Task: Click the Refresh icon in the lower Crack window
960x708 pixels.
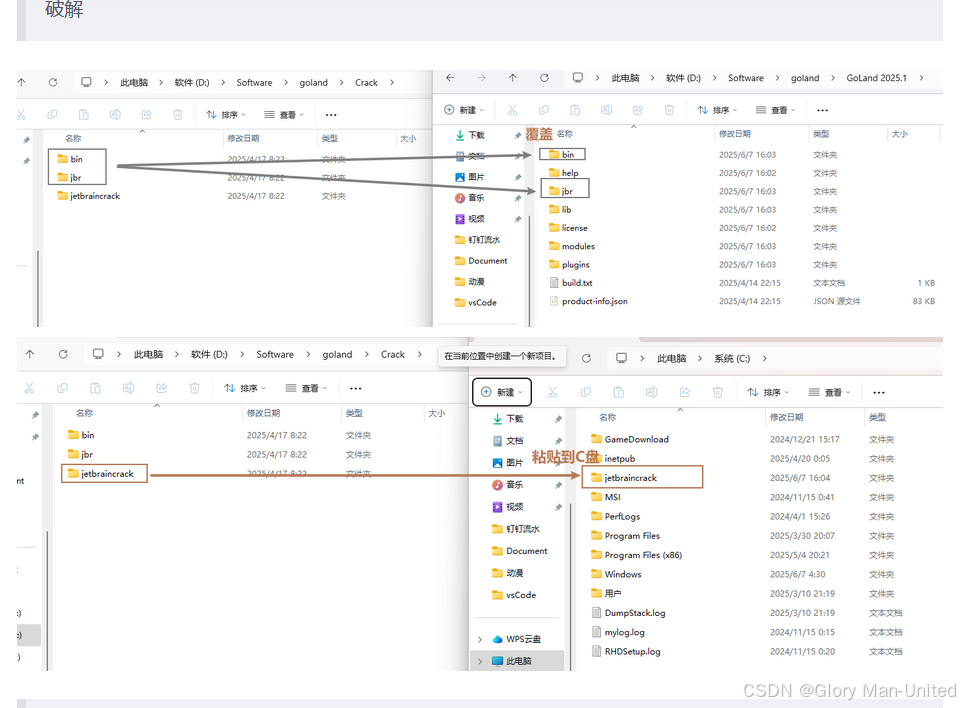Action: [63, 354]
